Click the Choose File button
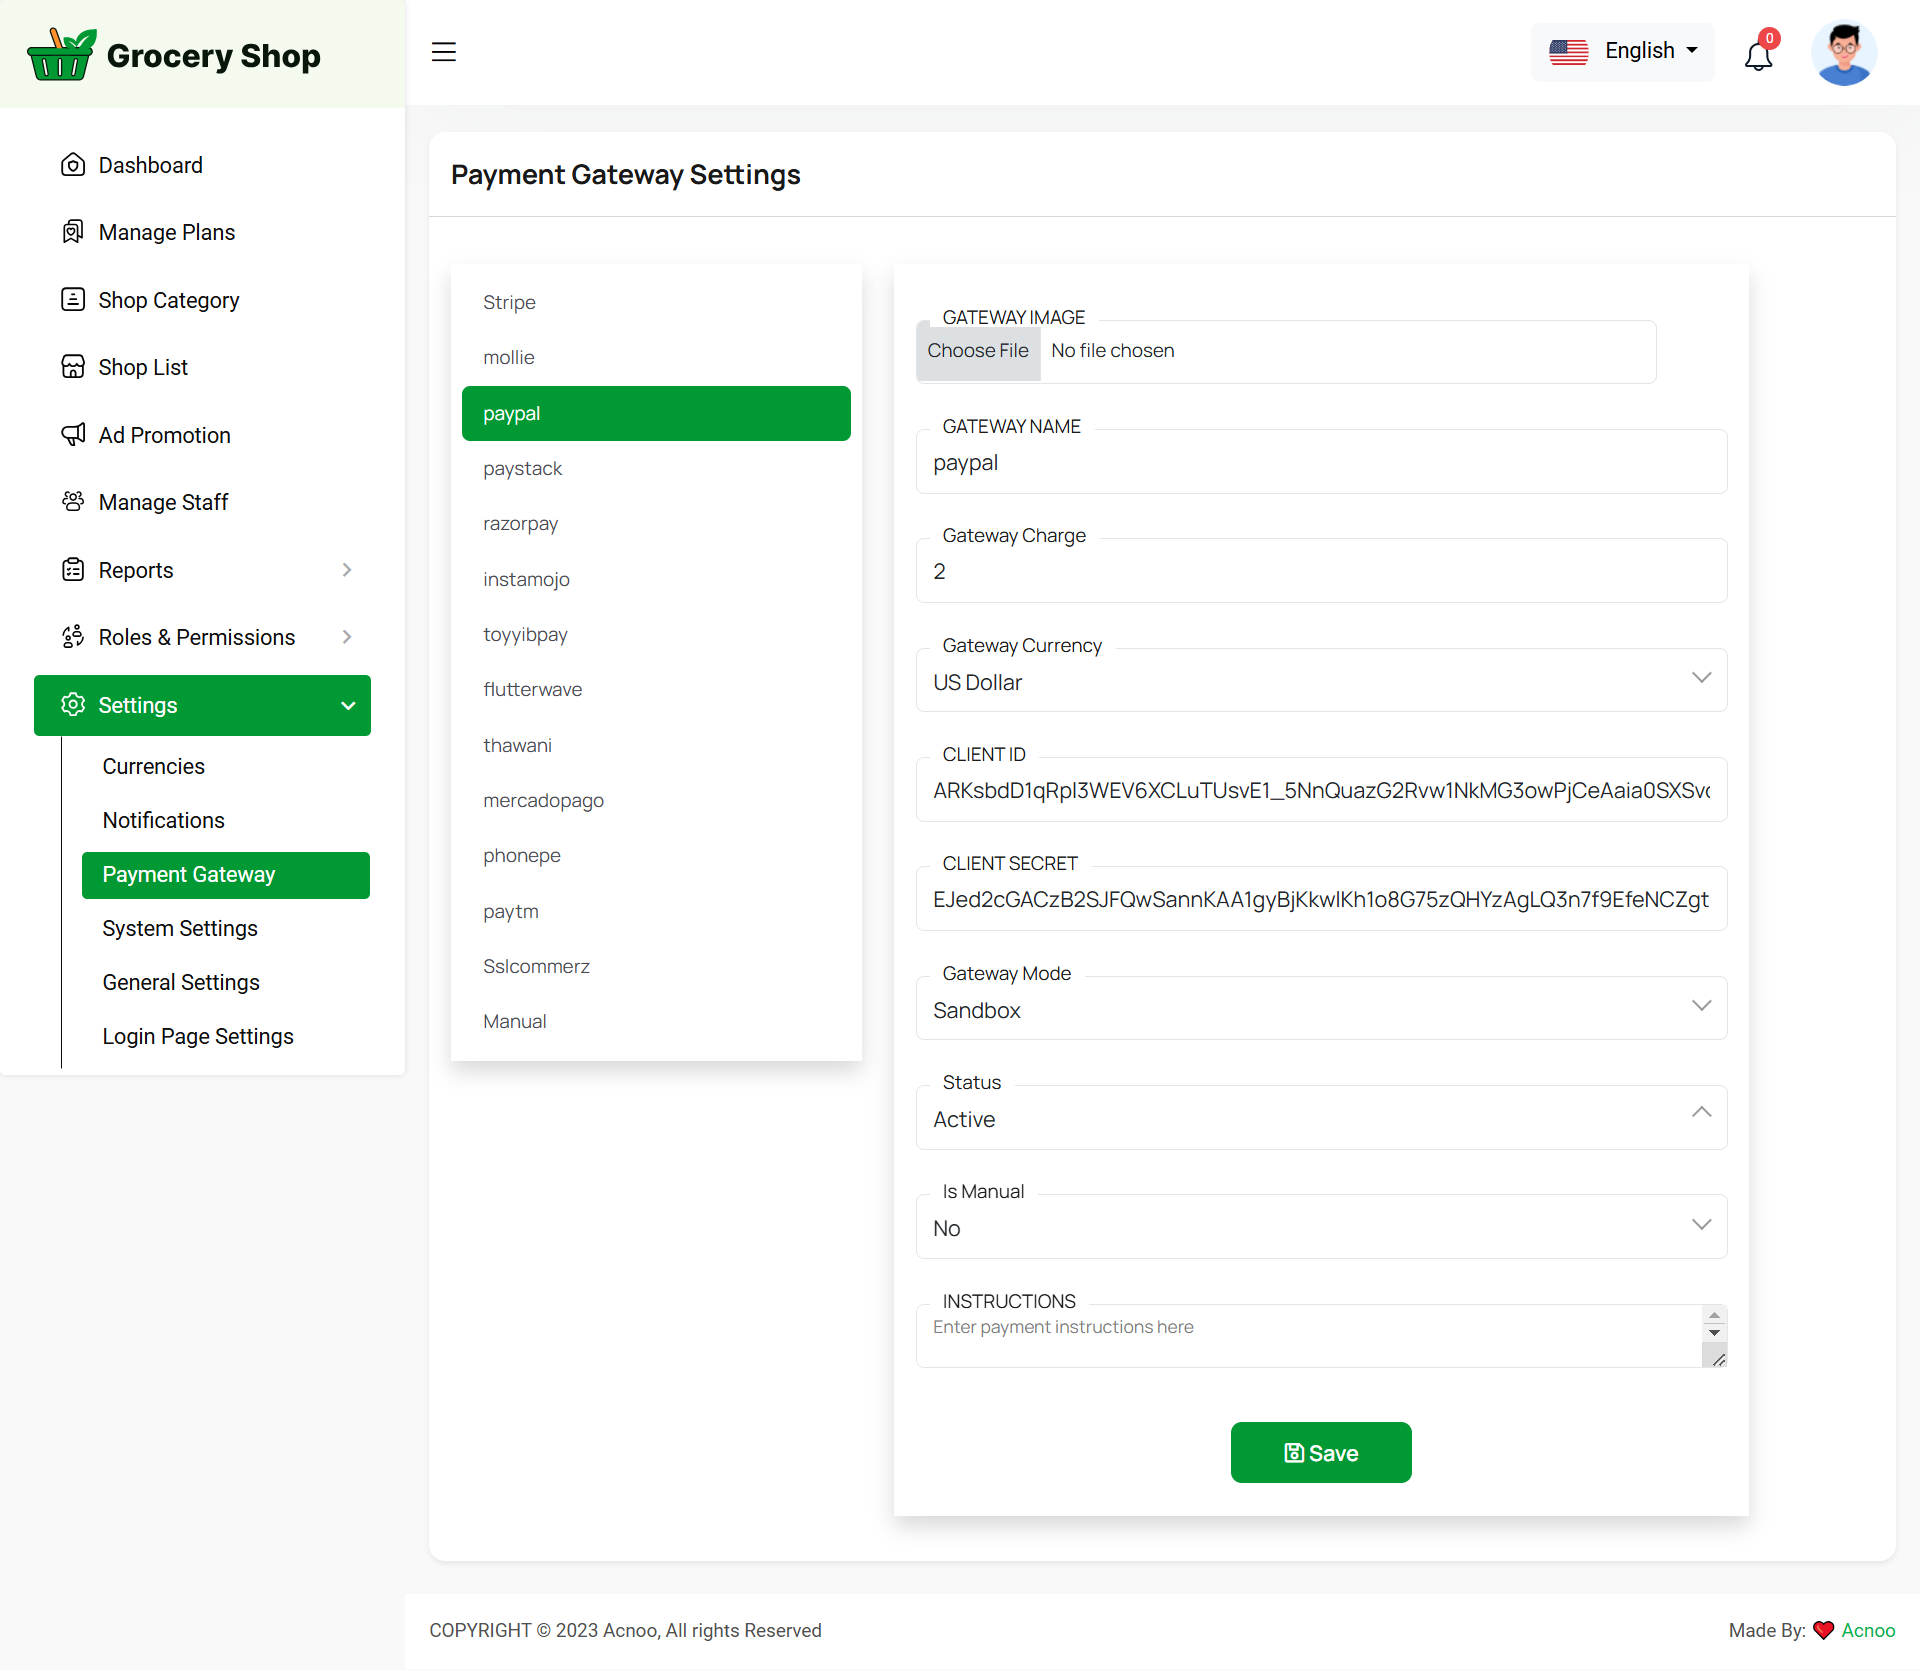Viewport: 1920px width, 1670px height. coord(977,351)
